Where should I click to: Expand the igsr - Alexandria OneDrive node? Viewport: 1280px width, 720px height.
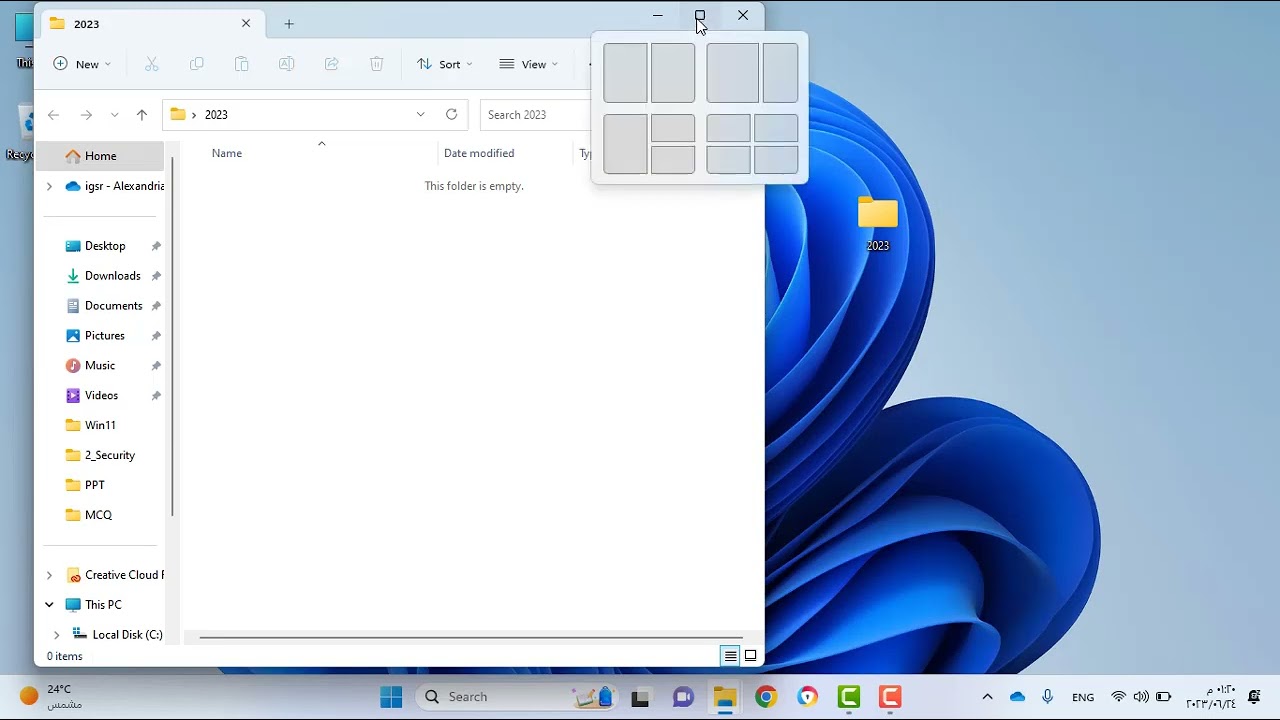(x=49, y=186)
